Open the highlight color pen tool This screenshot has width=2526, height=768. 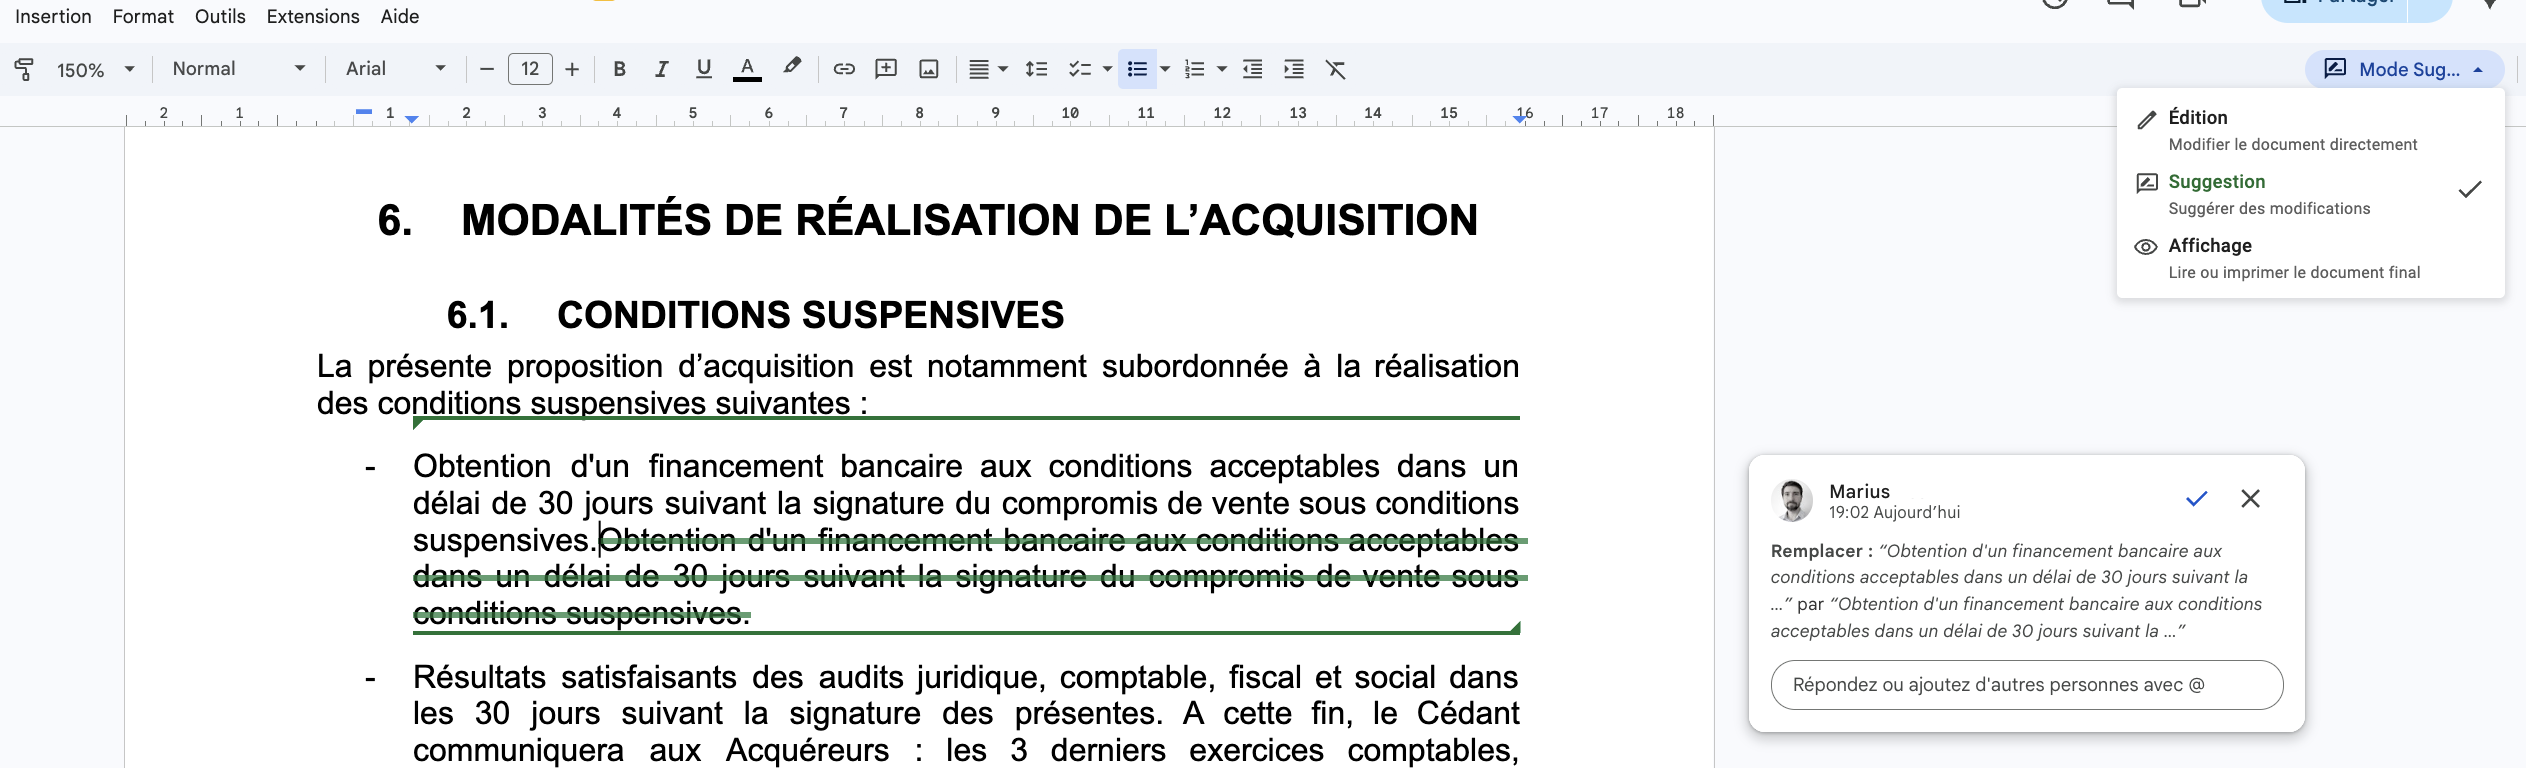pyautogui.click(x=791, y=68)
